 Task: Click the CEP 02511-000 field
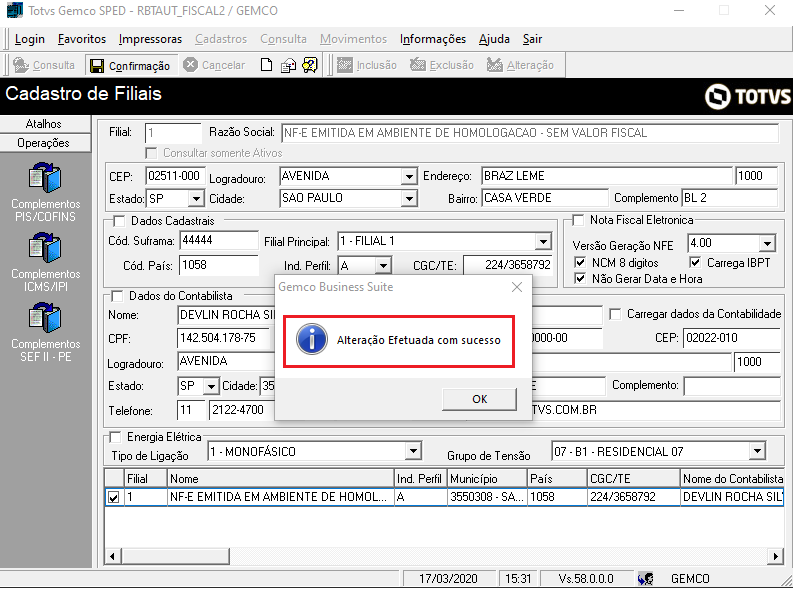click(x=175, y=176)
